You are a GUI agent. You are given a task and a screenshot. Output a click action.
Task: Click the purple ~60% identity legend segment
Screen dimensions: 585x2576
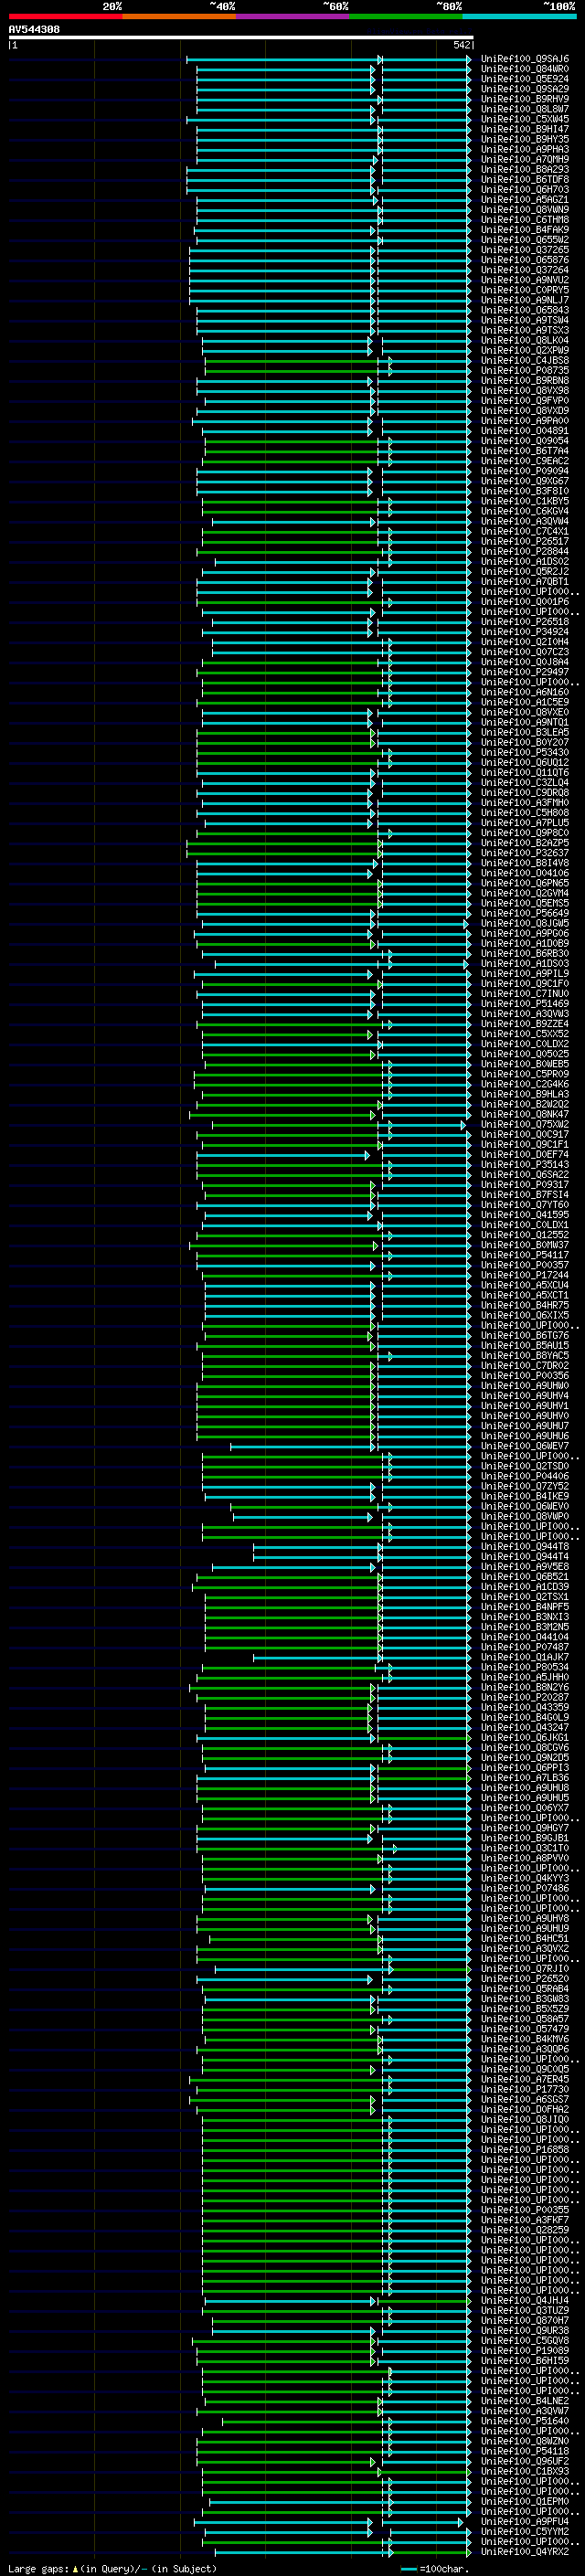point(293,16)
